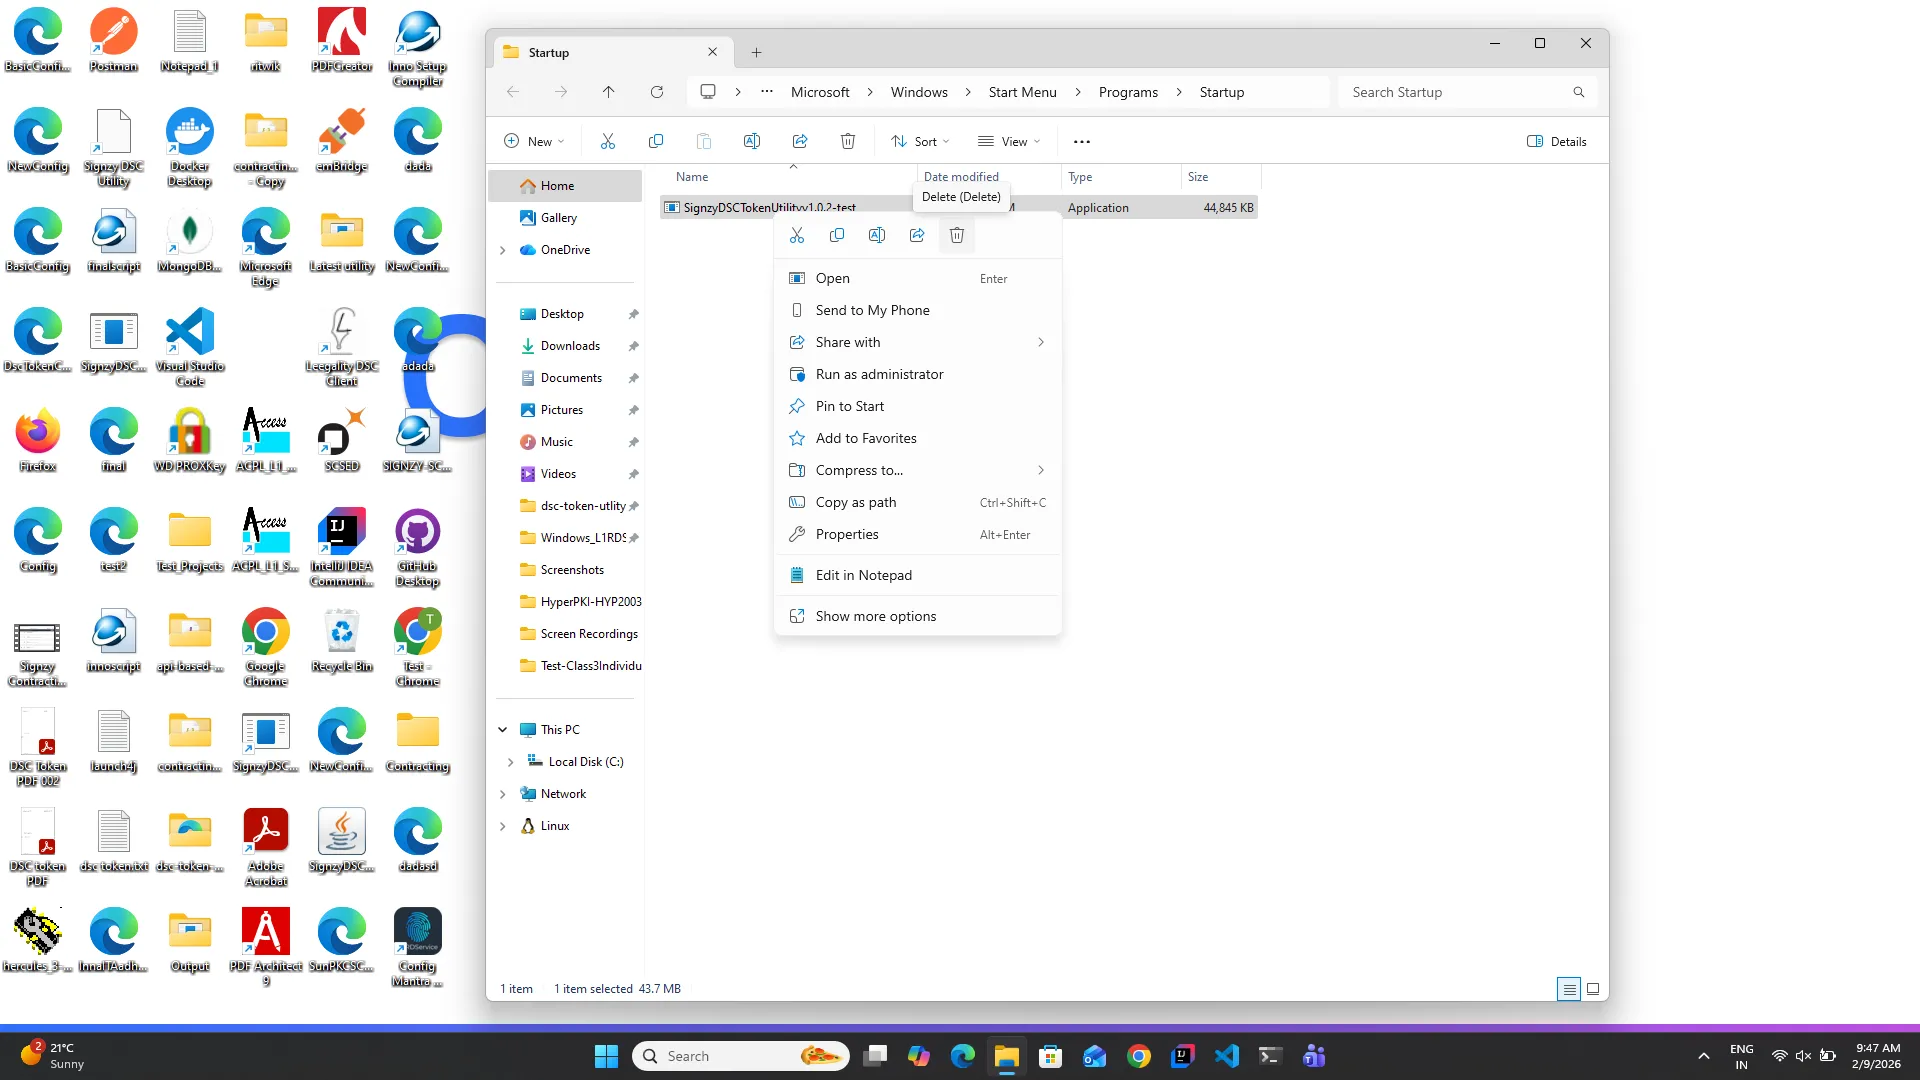Open the Compress to submenu
The image size is (1920, 1080).
click(x=917, y=470)
